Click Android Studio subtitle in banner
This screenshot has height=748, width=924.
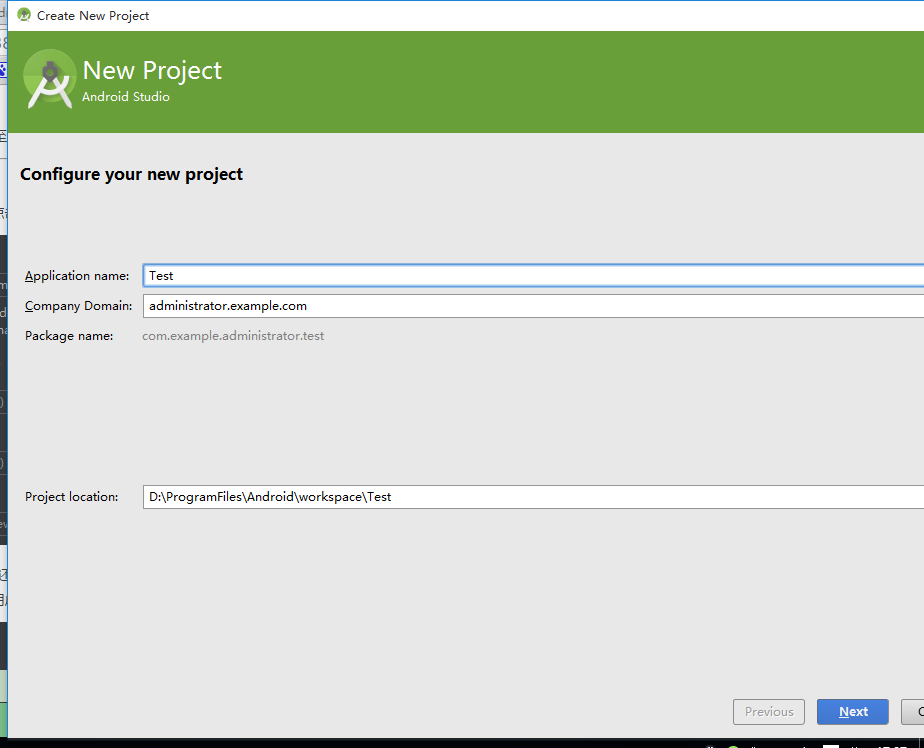tap(126, 97)
